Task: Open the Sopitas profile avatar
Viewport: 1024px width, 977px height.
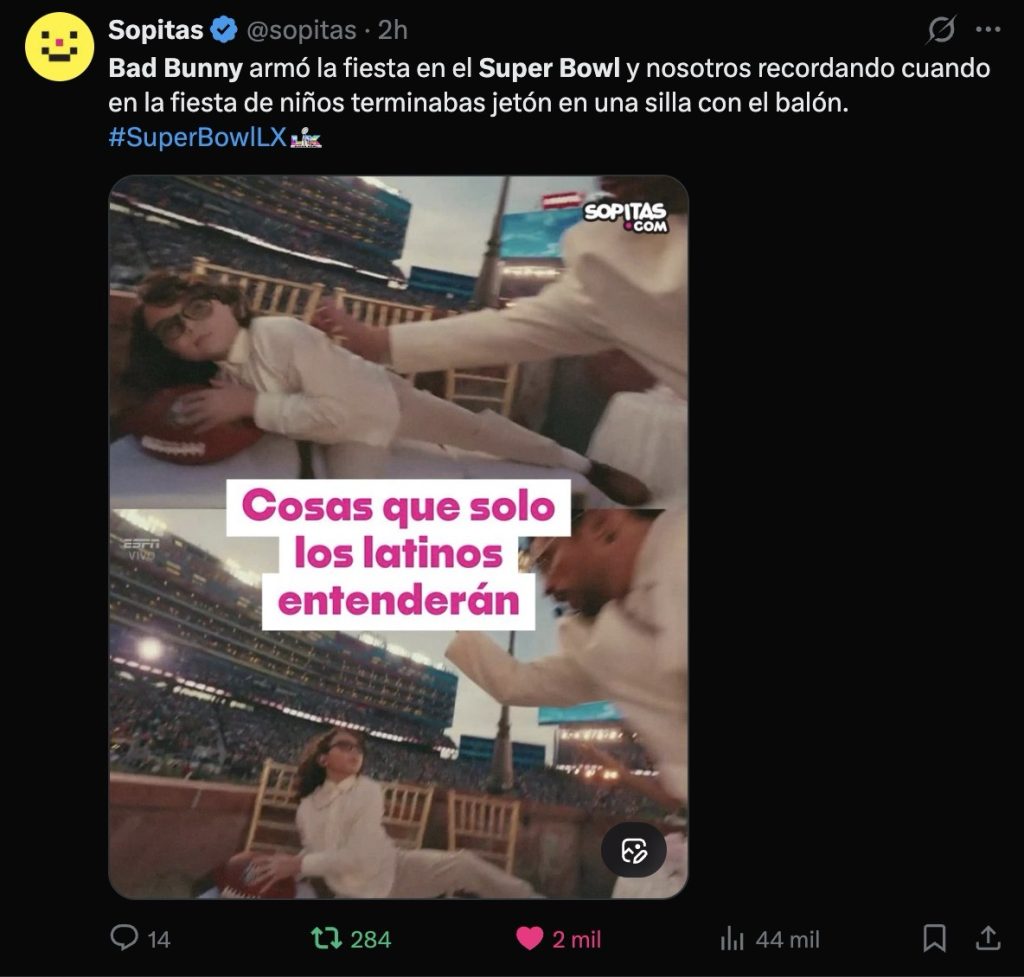Action: point(59,46)
